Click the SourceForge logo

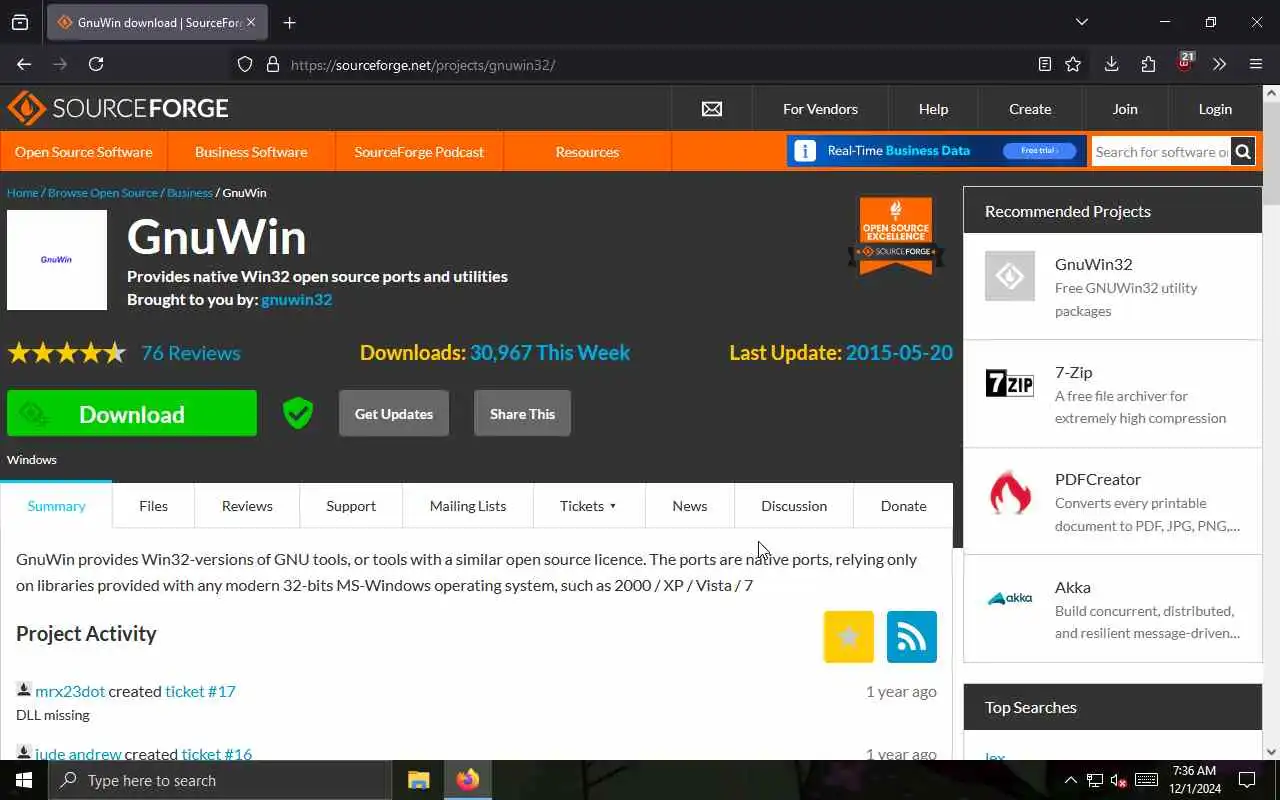click(118, 108)
